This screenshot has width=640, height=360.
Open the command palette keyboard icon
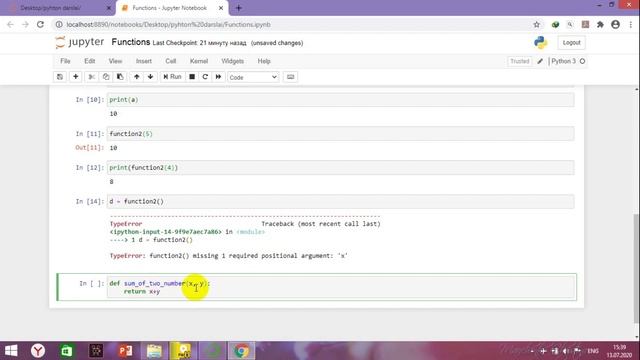pyautogui.click(x=290, y=77)
